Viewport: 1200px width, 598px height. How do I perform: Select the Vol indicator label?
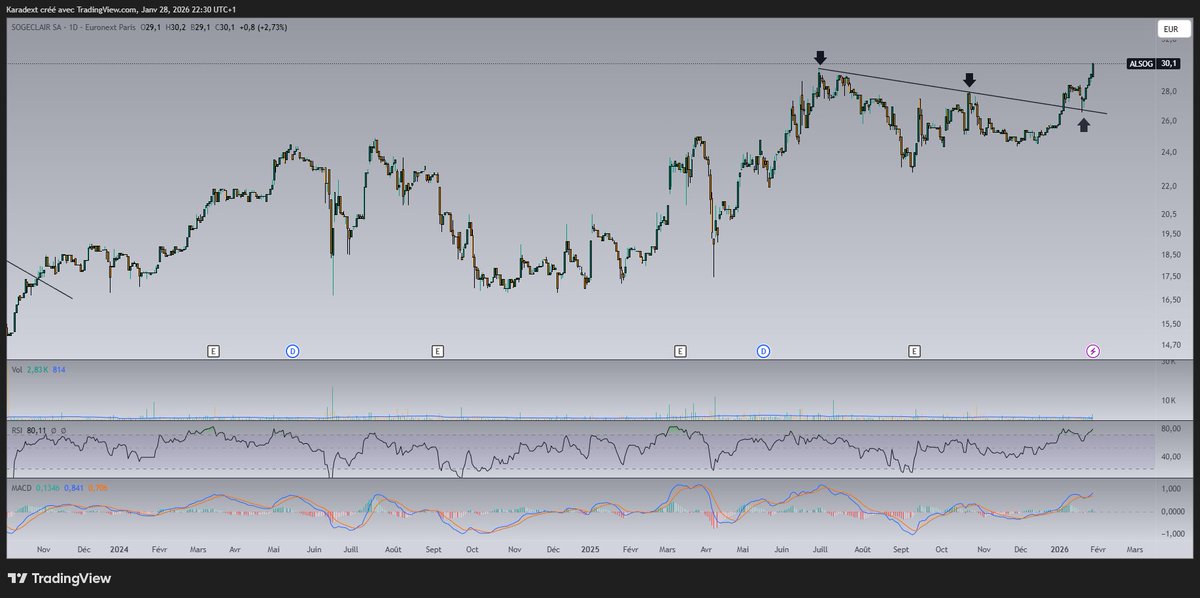tap(18, 370)
